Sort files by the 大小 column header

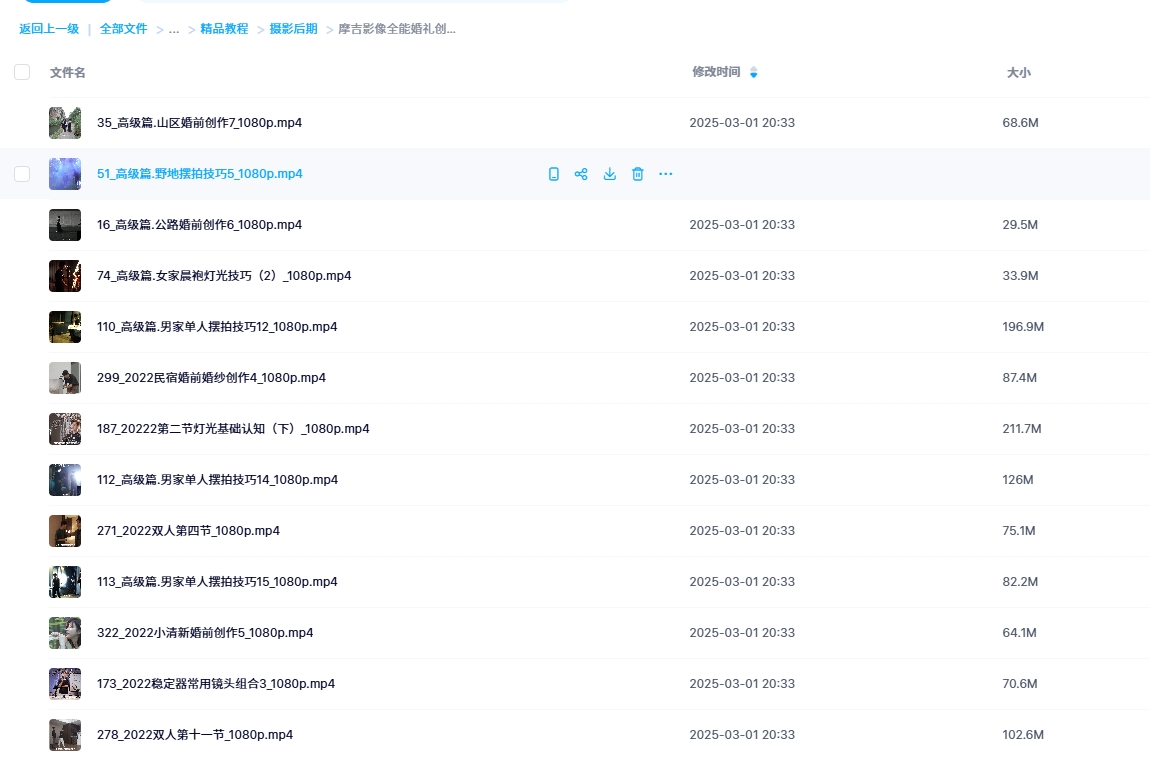click(1018, 73)
